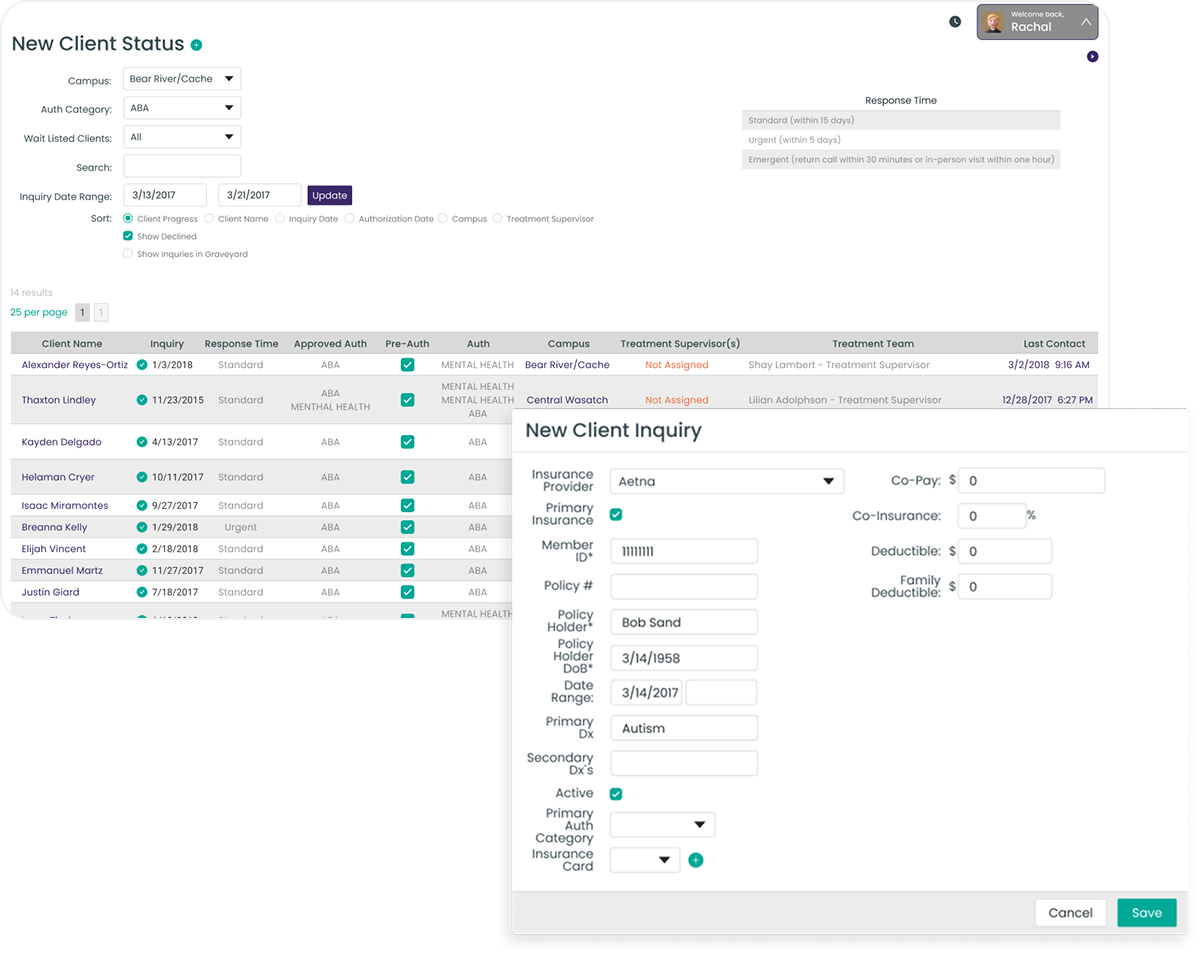Expand the Insurance Provider dropdown
Screen dimensions: 1200x956
click(726, 481)
